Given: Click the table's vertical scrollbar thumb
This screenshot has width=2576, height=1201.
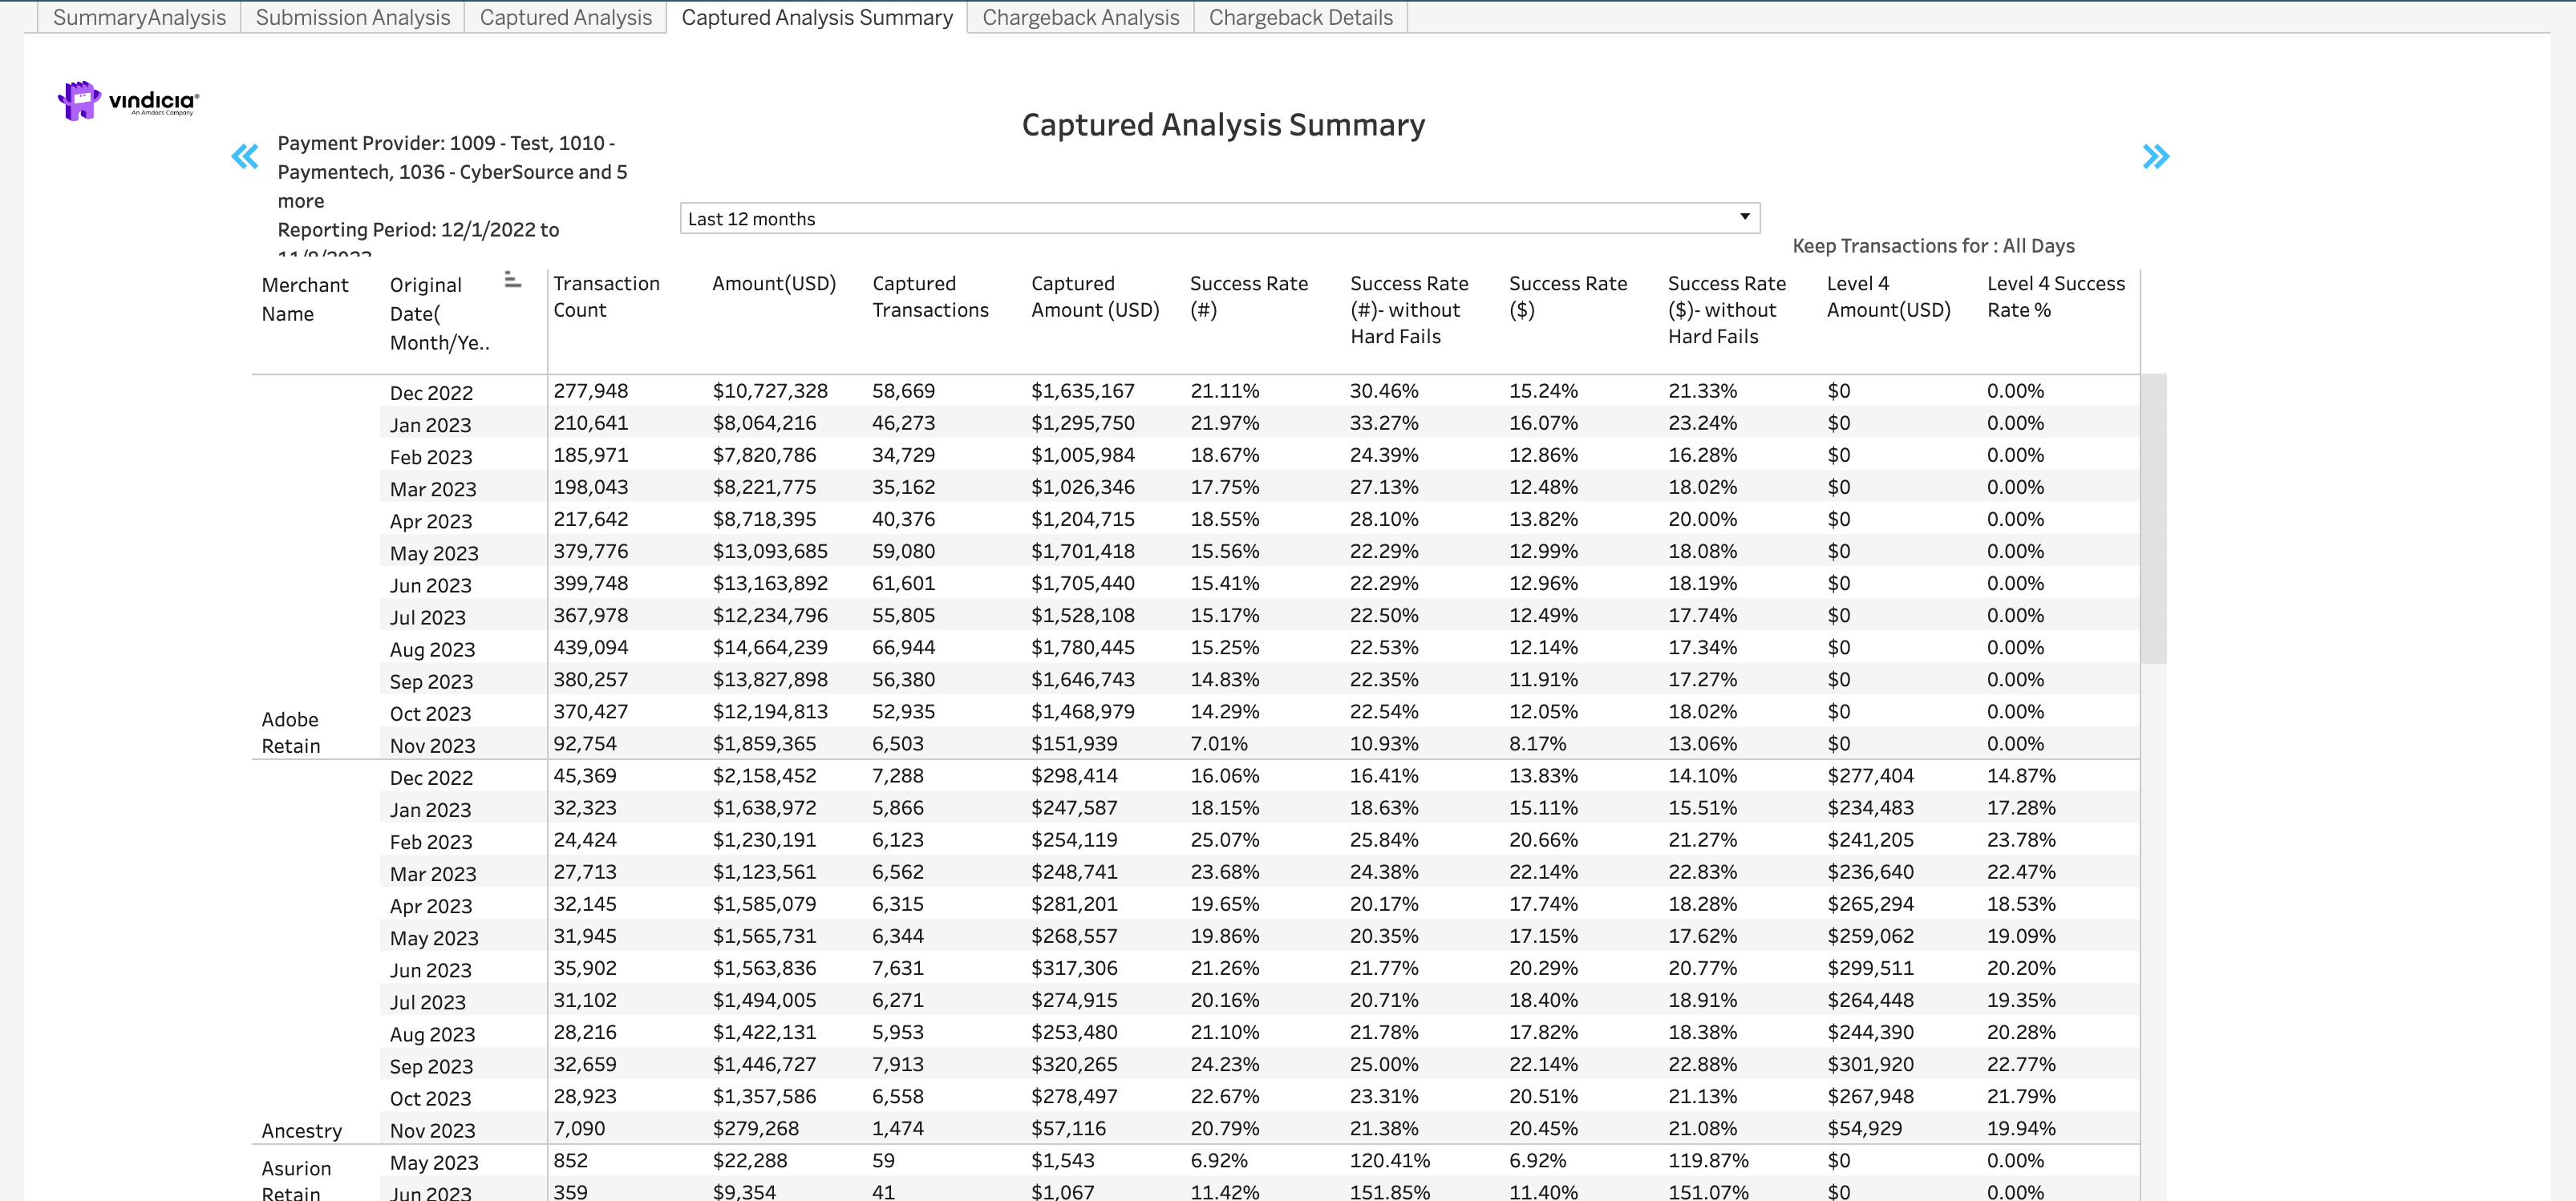Looking at the screenshot, I should [x=2153, y=518].
